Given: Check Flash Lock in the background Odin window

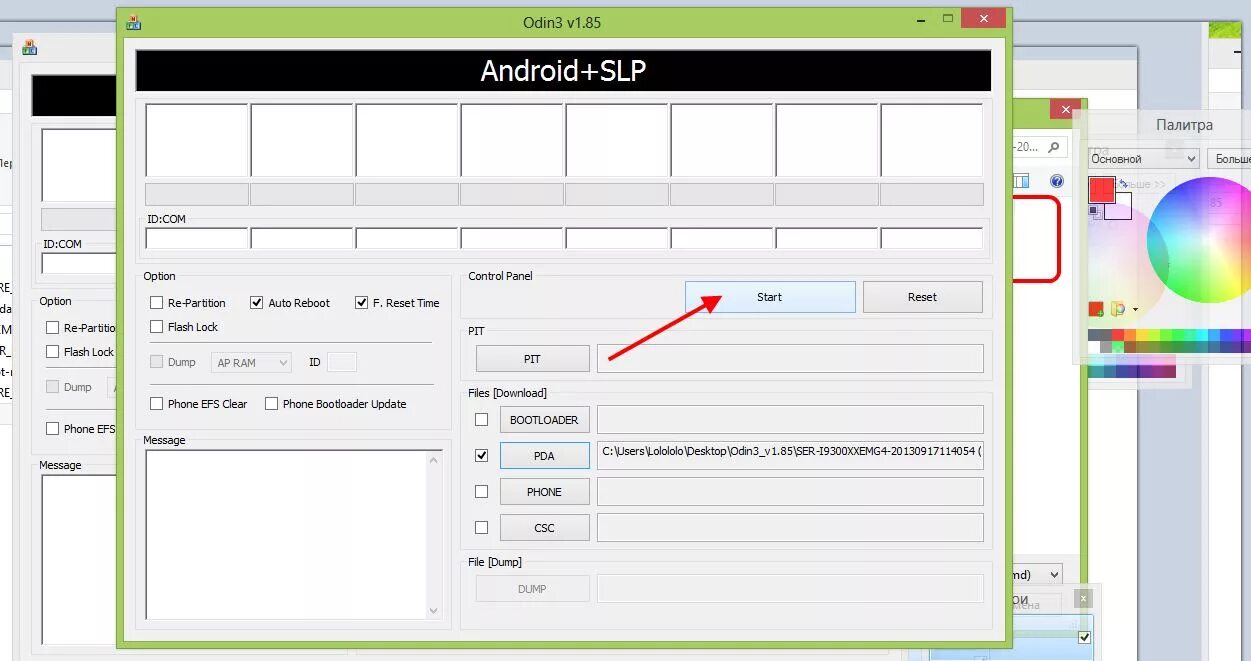Looking at the screenshot, I should (x=53, y=352).
